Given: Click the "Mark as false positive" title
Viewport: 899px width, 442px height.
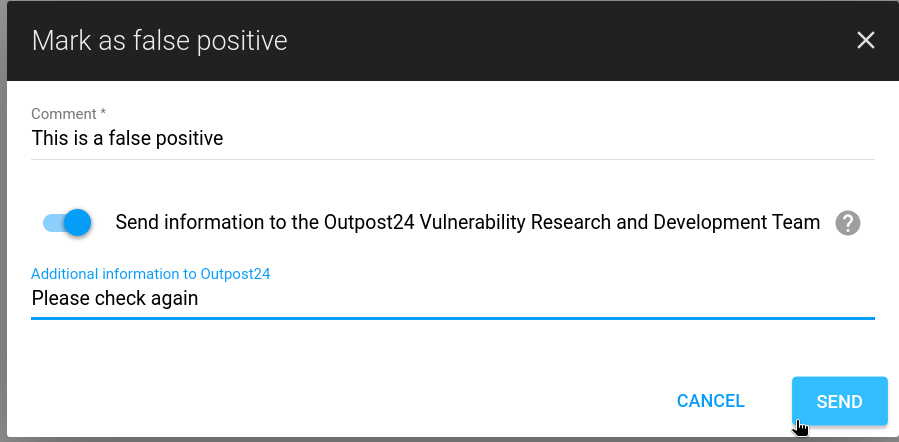Looking at the screenshot, I should tap(160, 40).
